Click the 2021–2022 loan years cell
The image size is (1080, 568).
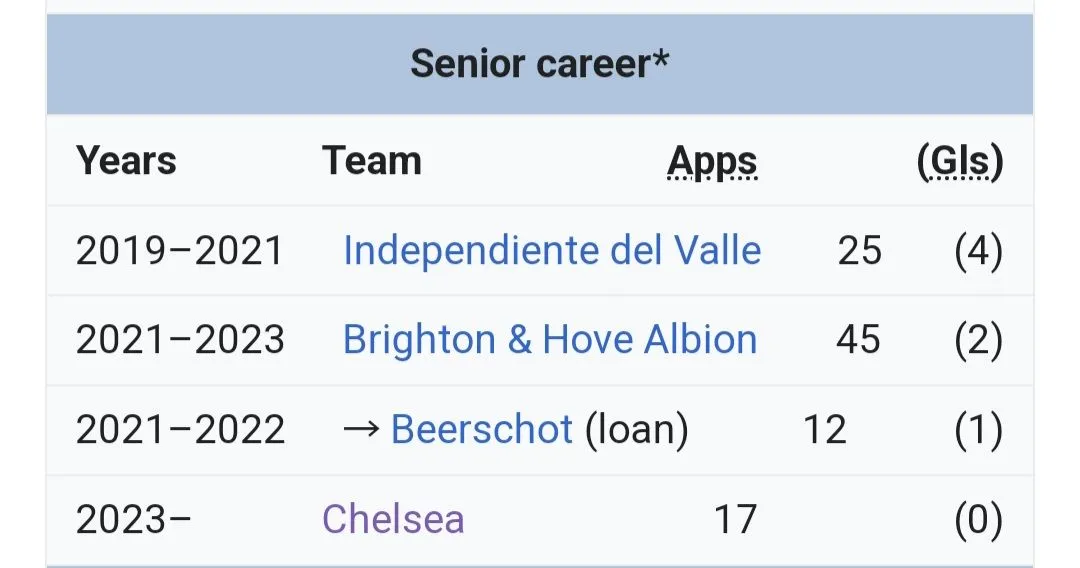coord(180,430)
